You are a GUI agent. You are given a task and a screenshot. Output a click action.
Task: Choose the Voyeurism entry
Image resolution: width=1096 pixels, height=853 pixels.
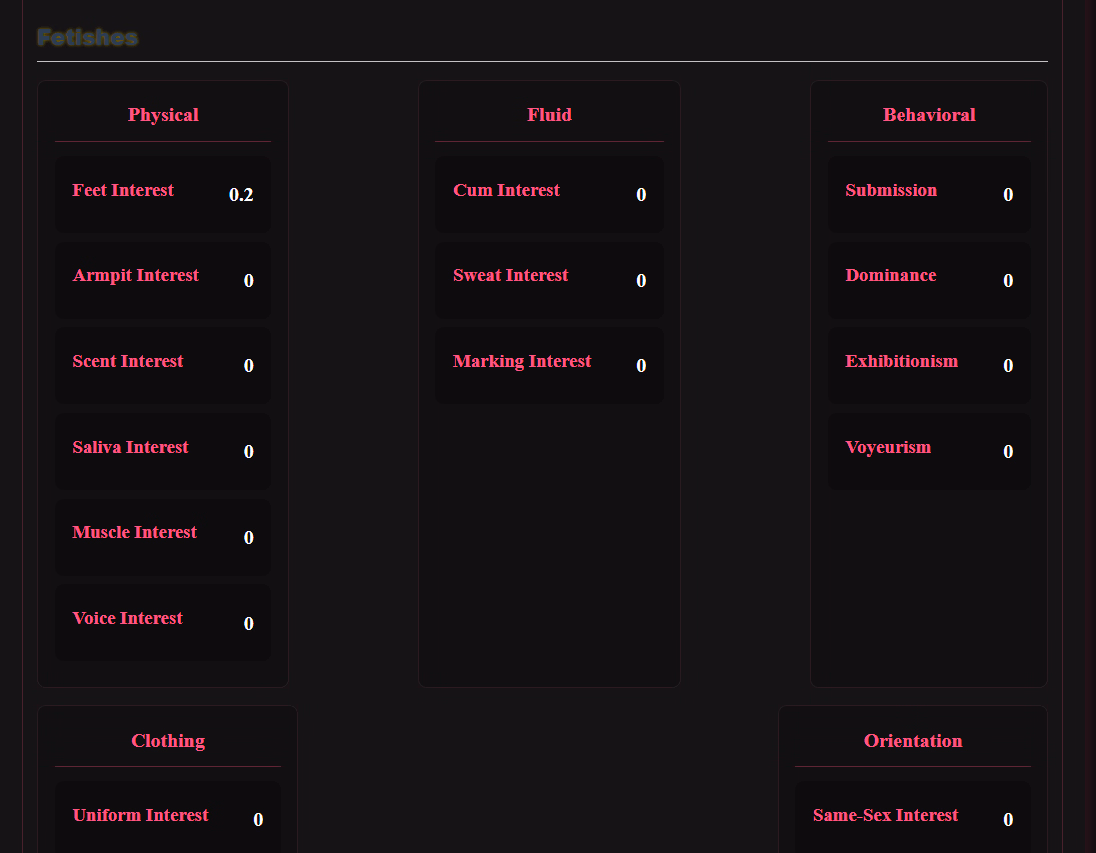tap(928, 451)
